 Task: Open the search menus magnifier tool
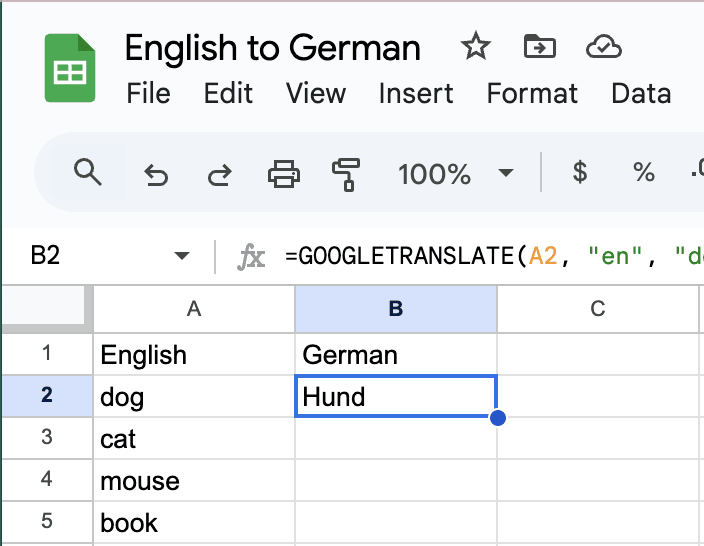click(x=88, y=173)
